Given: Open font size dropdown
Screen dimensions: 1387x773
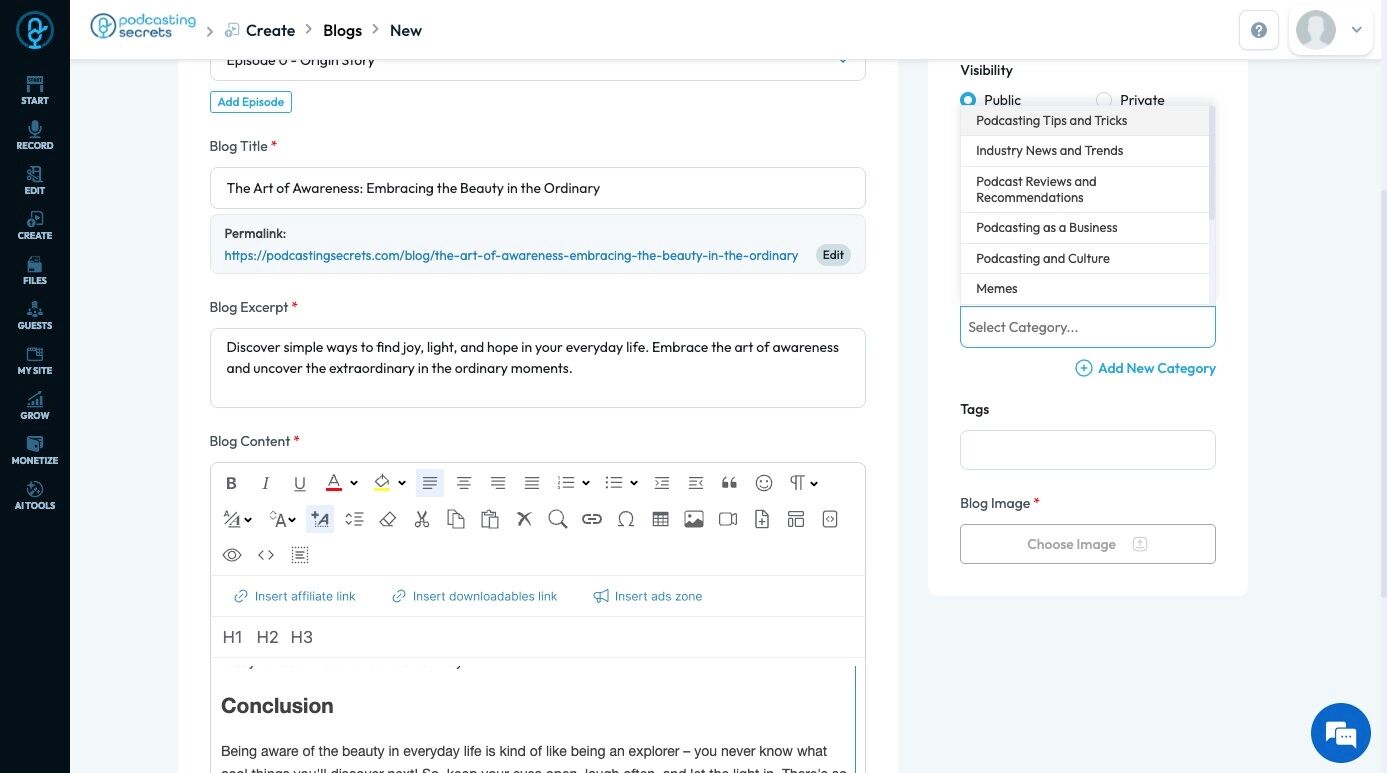Looking at the screenshot, I should [284, 519].
